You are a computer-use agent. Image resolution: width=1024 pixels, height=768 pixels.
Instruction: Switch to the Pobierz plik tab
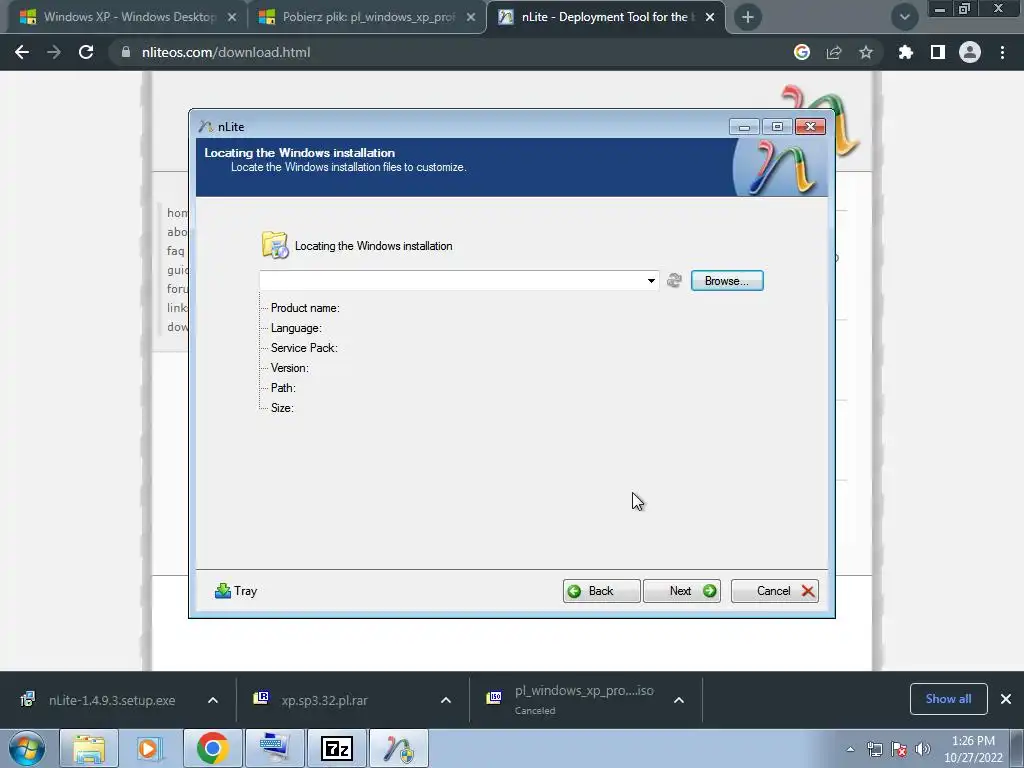[367, 17]
